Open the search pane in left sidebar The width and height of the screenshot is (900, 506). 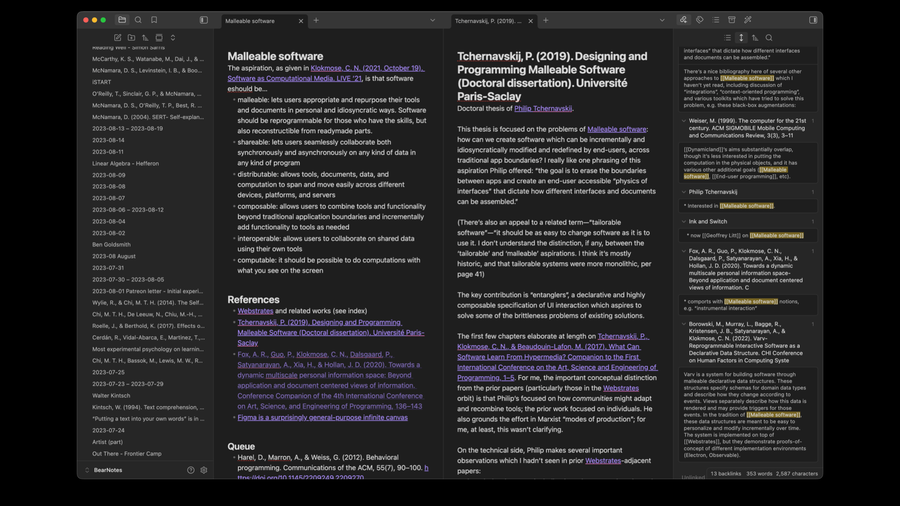138,20
